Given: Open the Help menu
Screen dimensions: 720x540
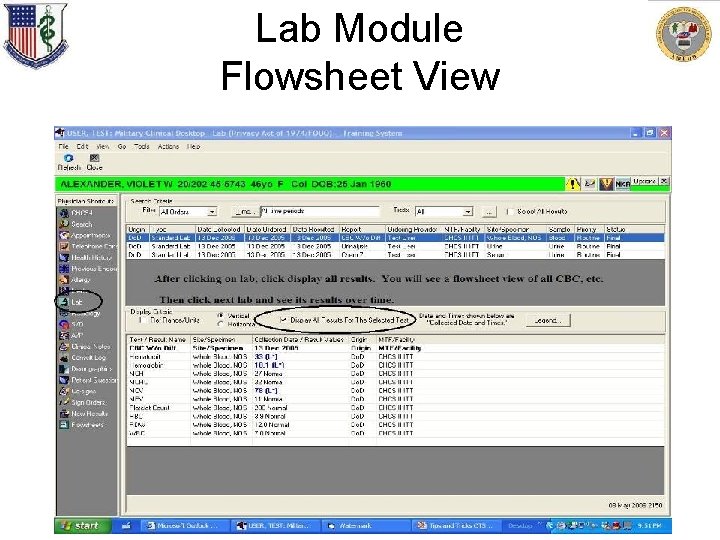Looking at the screenshot, I should pyautogui.click(x=193, y=146).
